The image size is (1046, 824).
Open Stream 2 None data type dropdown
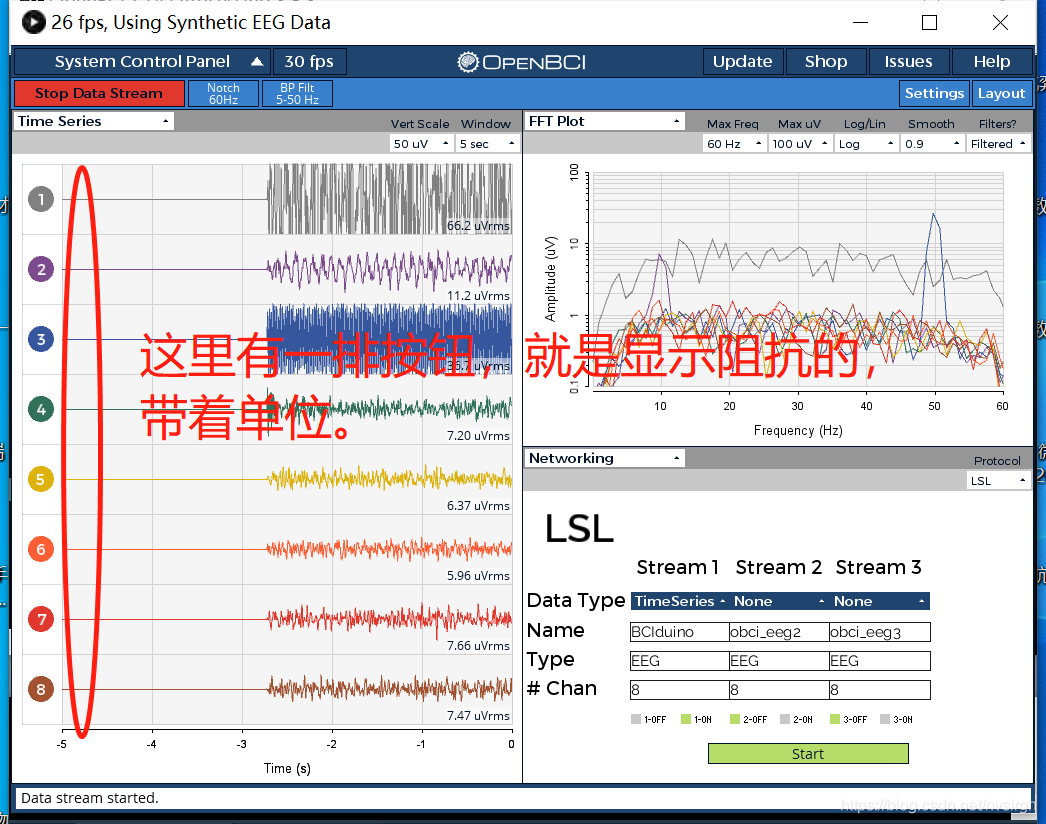779,601
